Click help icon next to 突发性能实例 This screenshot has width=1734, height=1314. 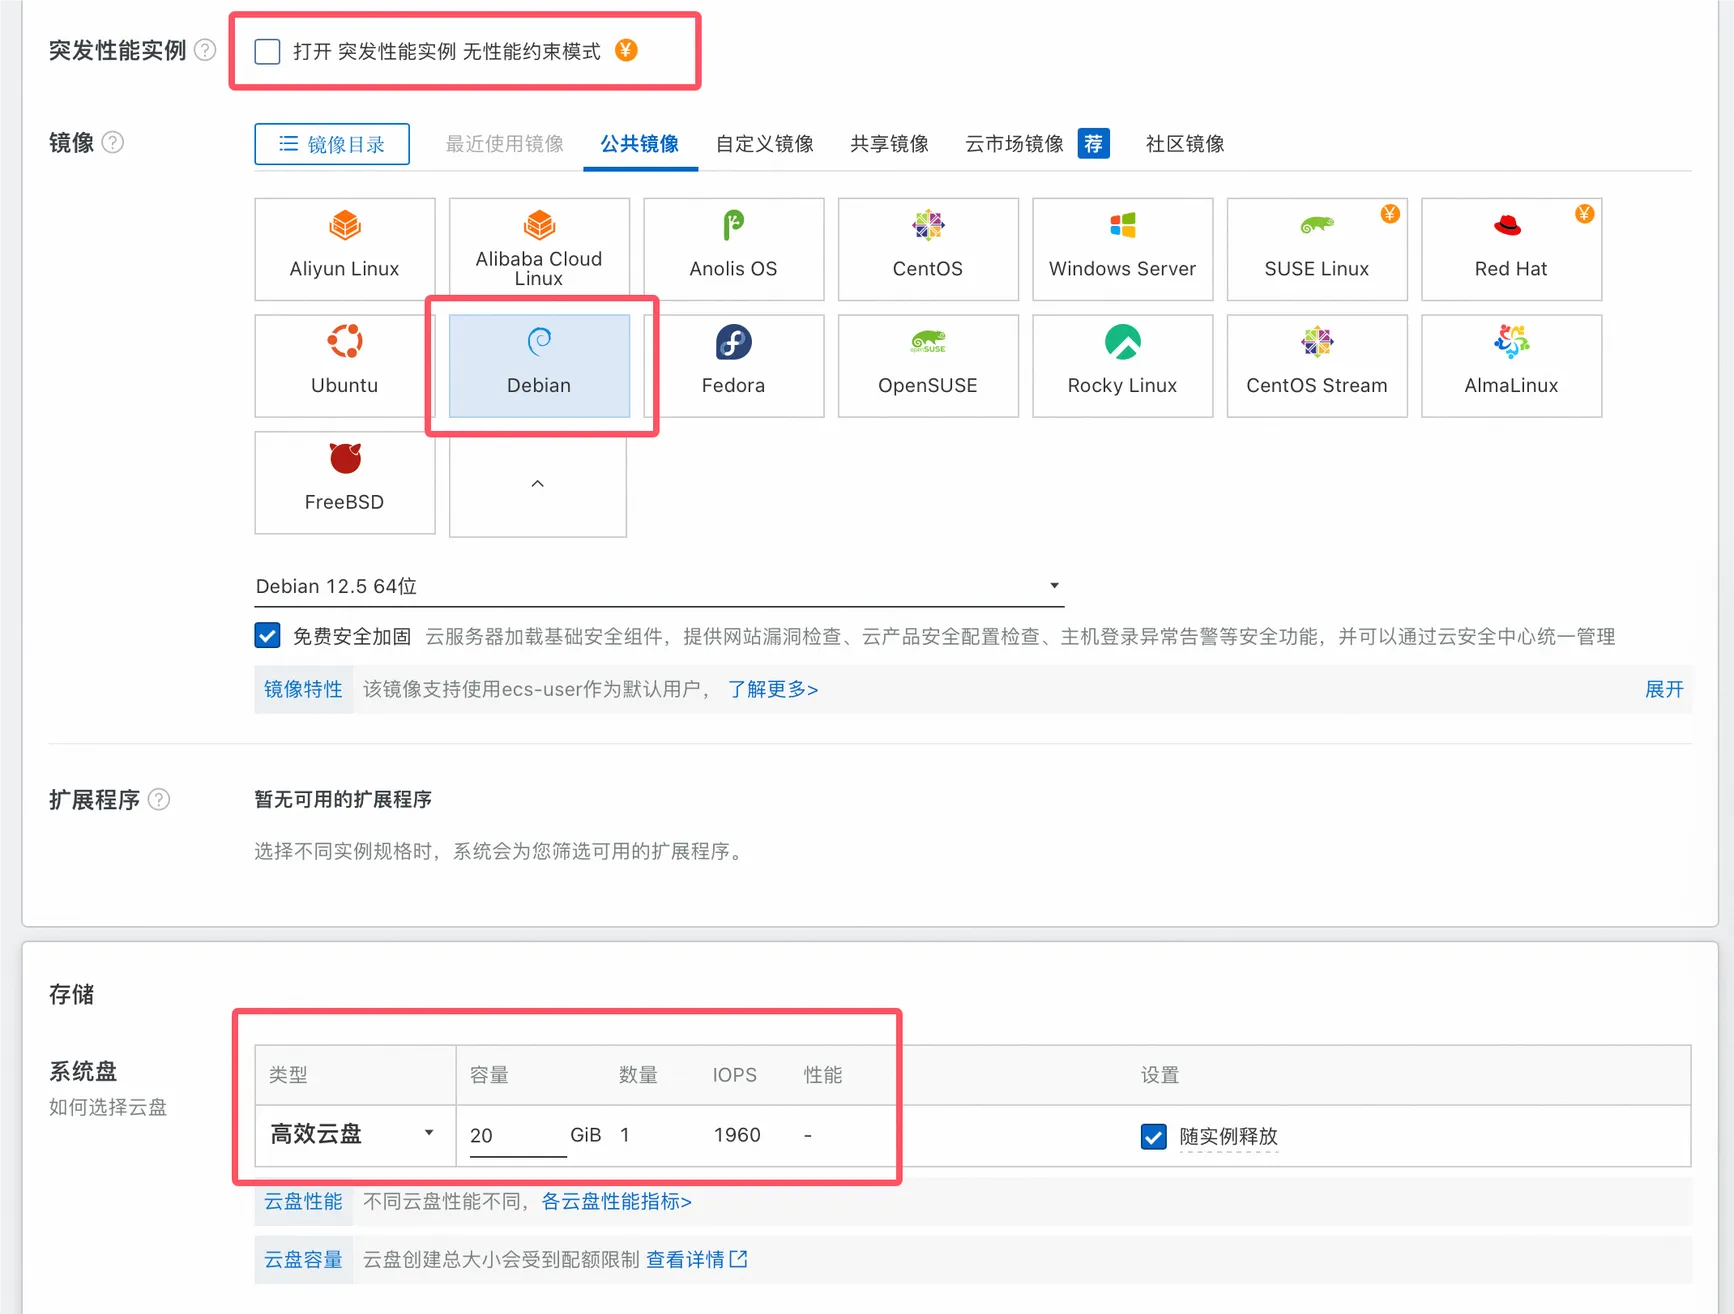click(205, 50)
